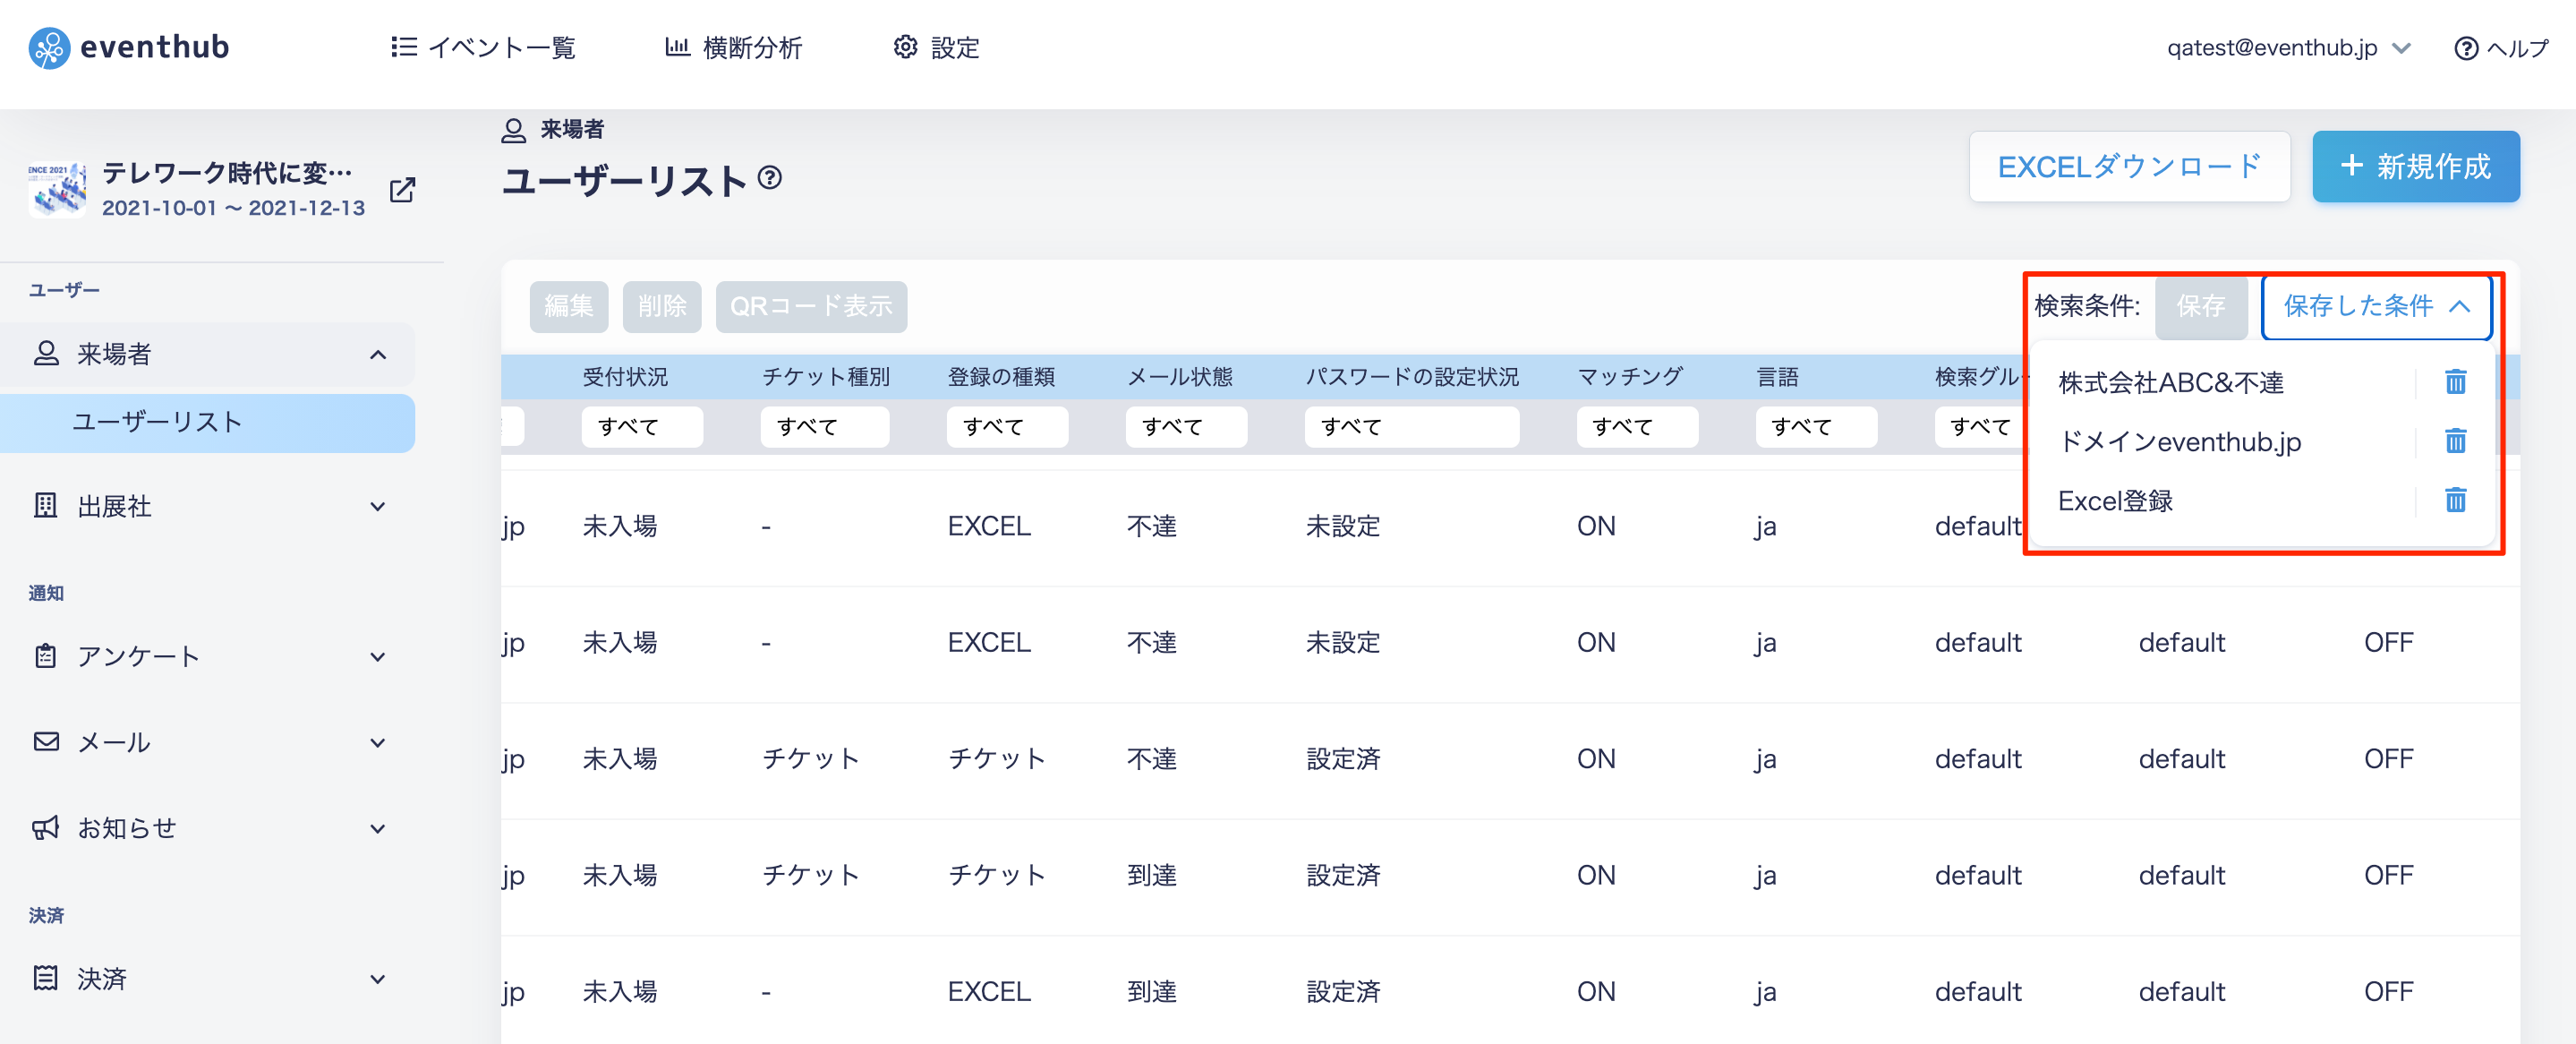Click the event thumbnail image in sidebar

pyautogui.click(x=57, y=190)
